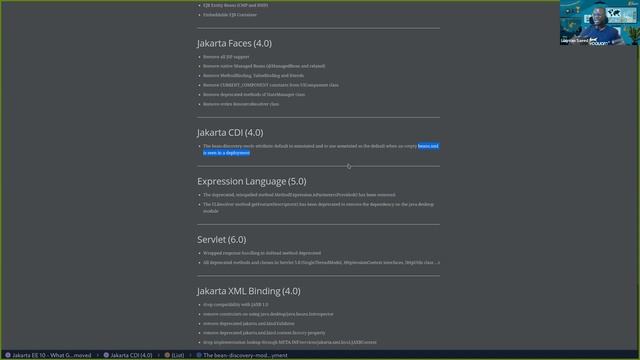Click the 'drop compatibility with JAXB 1.0' bullet
Screen dimensions: 640x360
click(236, 305)
